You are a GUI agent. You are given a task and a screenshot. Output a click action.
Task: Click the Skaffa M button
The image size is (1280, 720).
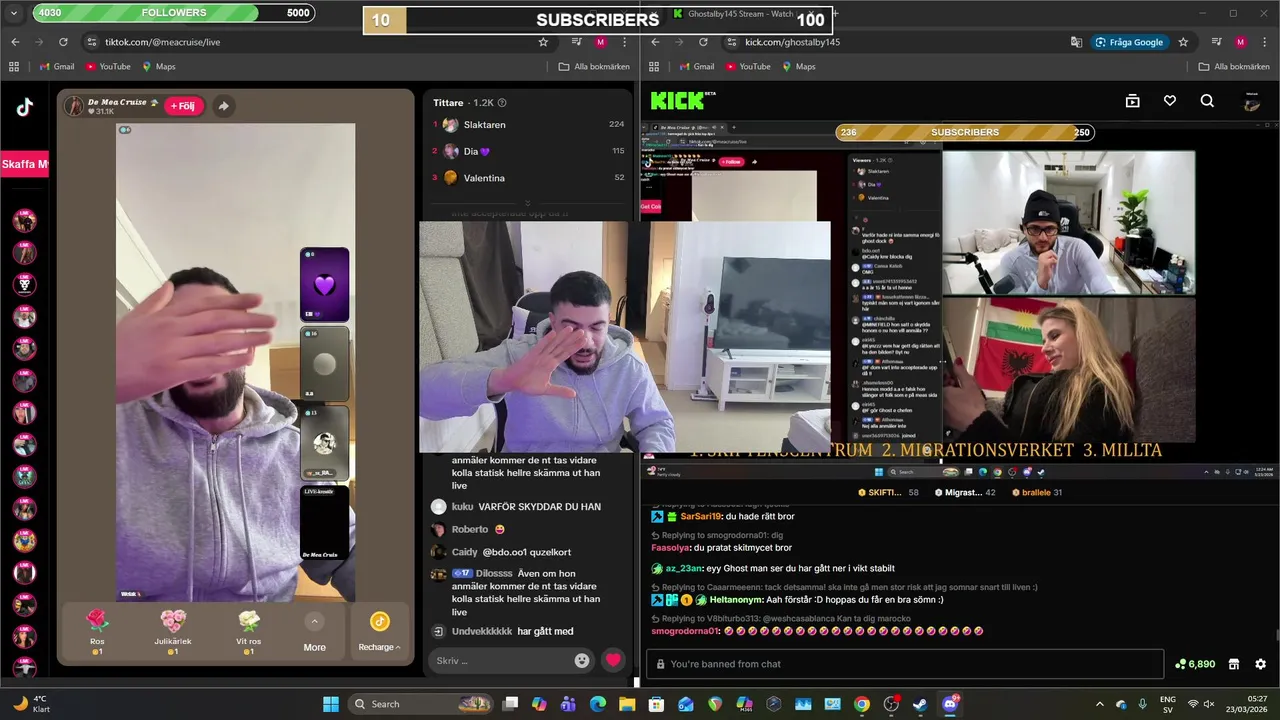24,164
